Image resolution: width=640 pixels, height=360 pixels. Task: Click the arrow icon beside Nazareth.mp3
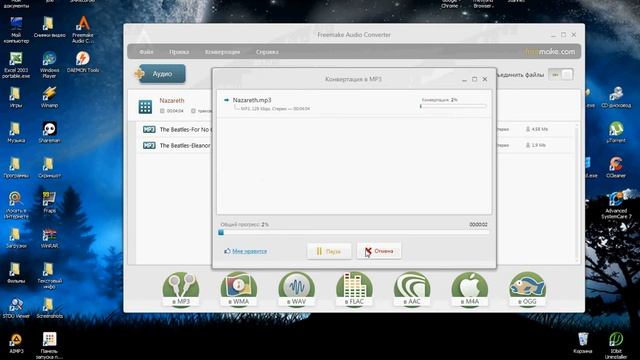(x=227, y=100)
